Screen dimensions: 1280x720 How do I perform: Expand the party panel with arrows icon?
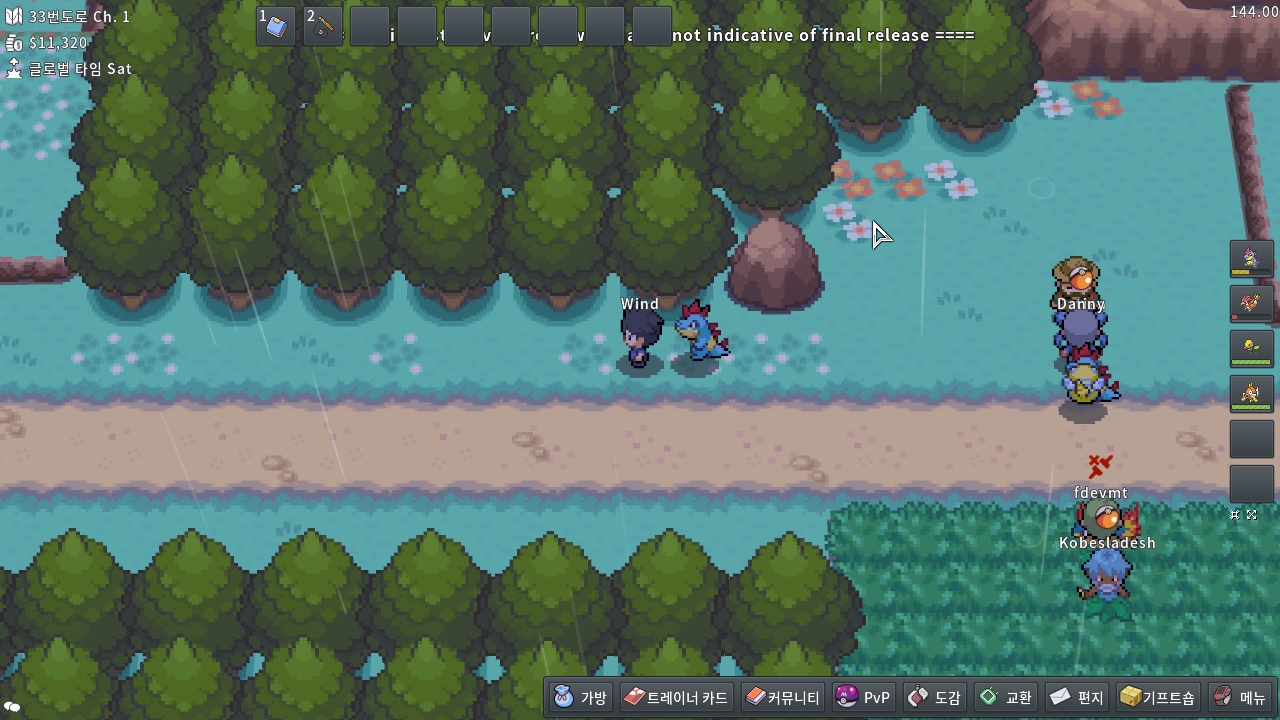(x=1252, y=515)
